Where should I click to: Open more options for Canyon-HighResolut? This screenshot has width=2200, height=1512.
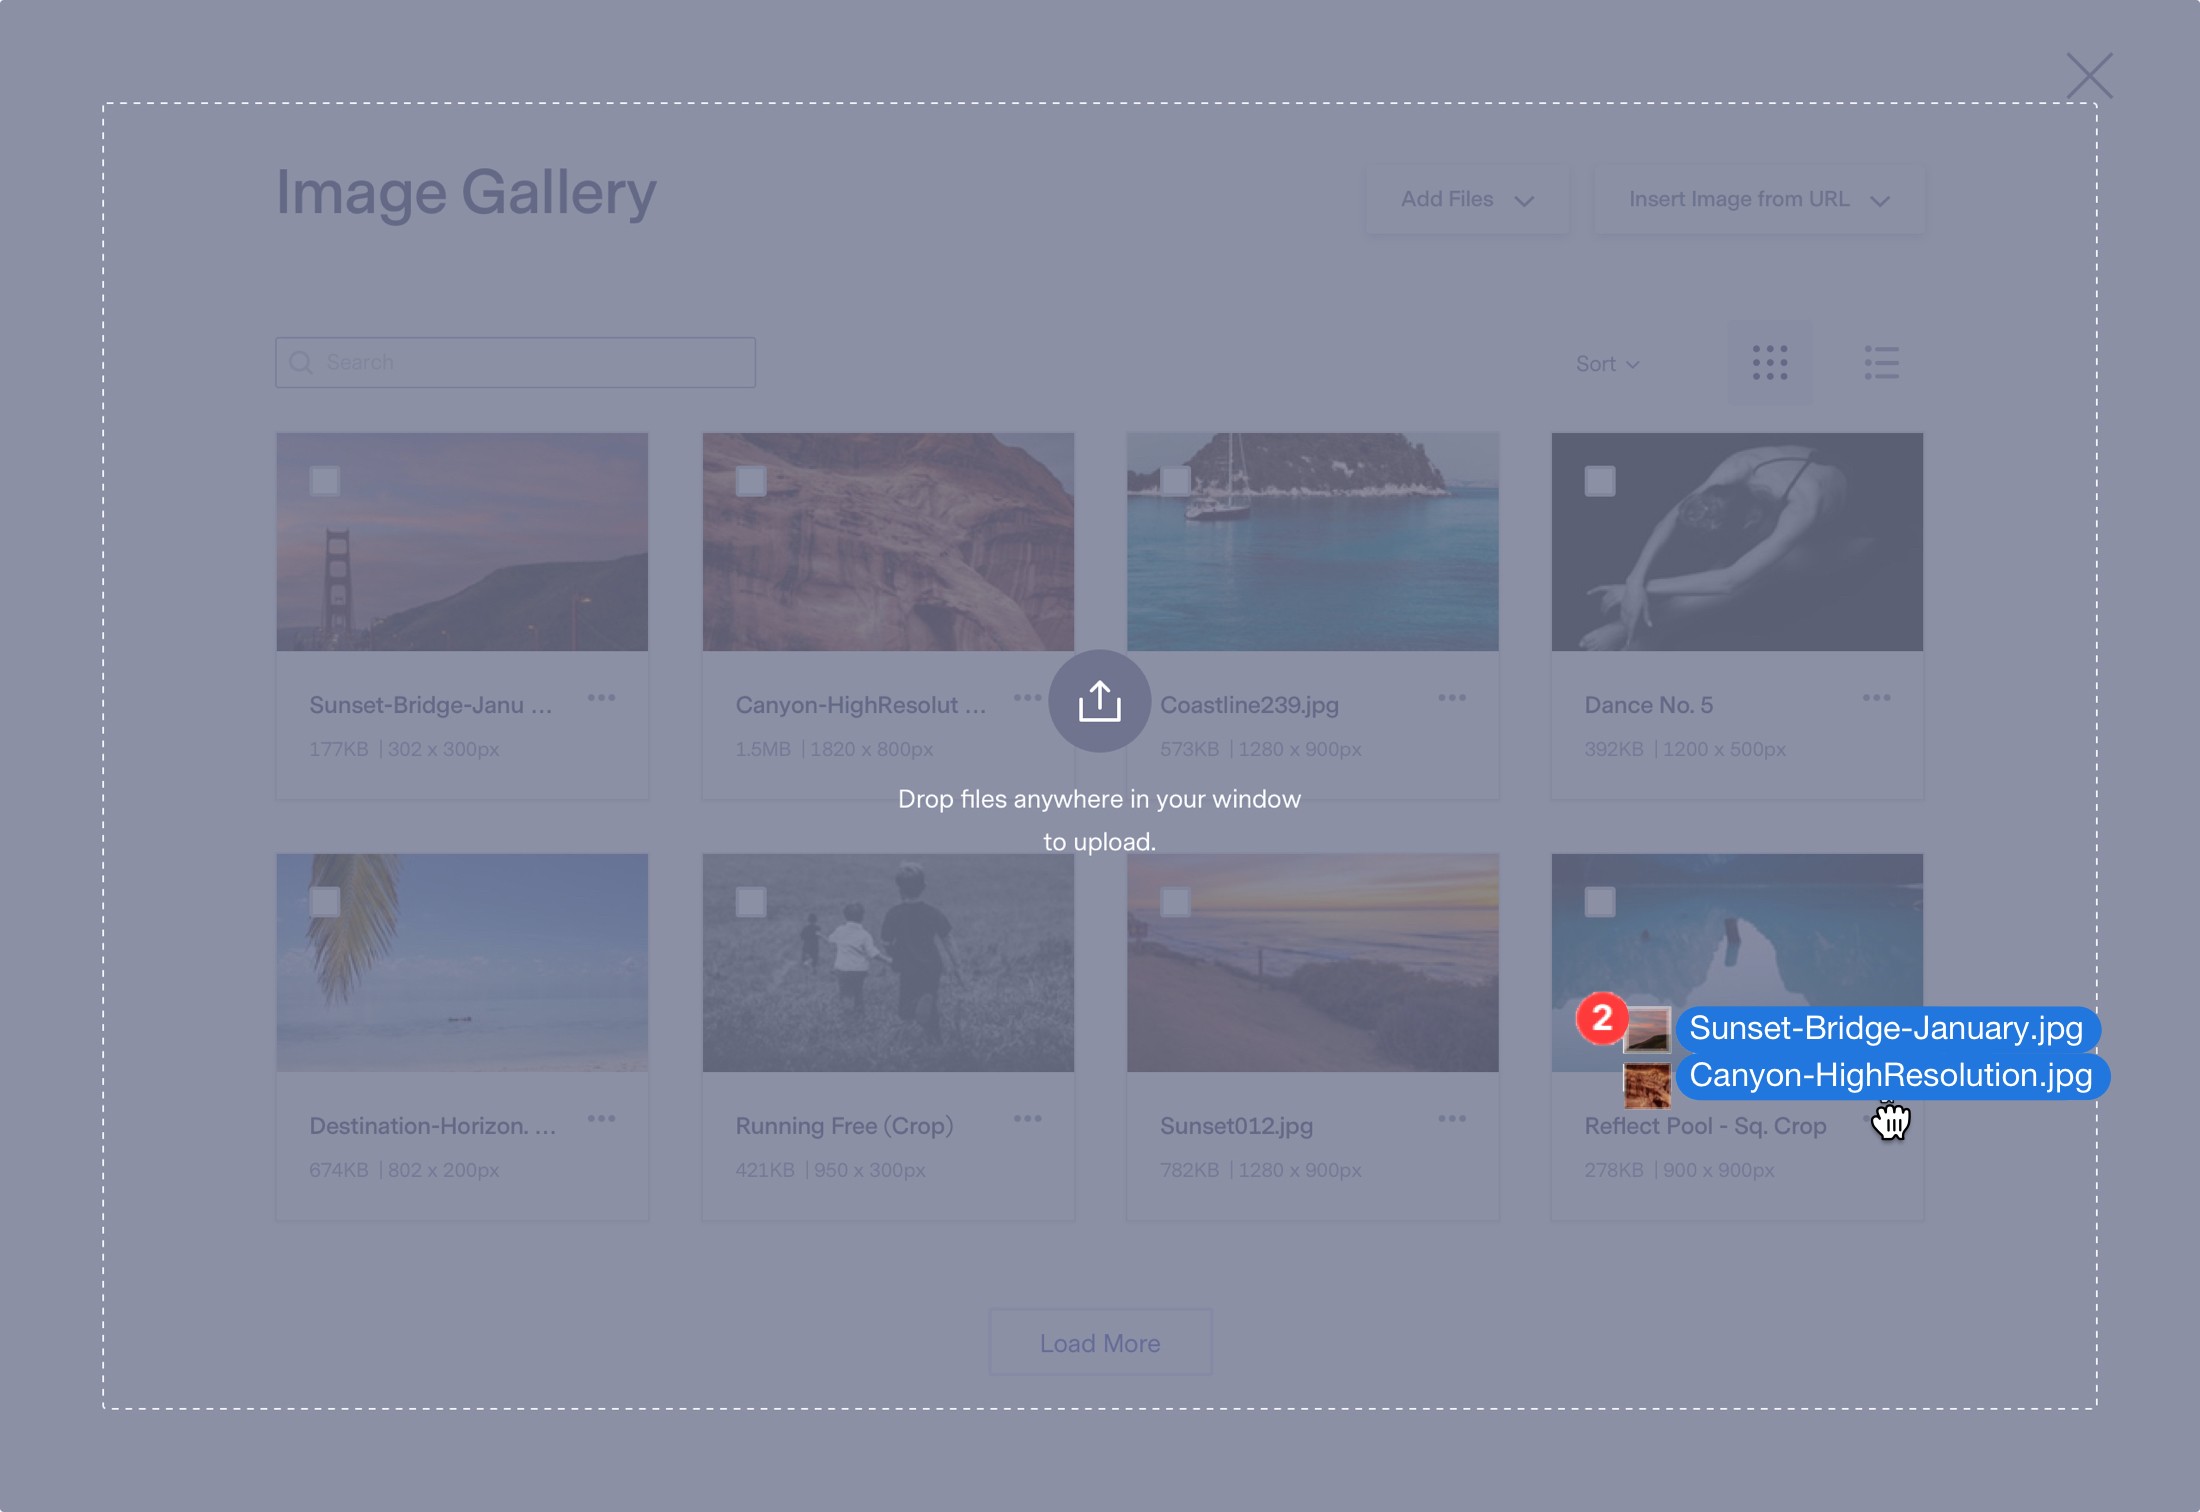pos(1027,698)
